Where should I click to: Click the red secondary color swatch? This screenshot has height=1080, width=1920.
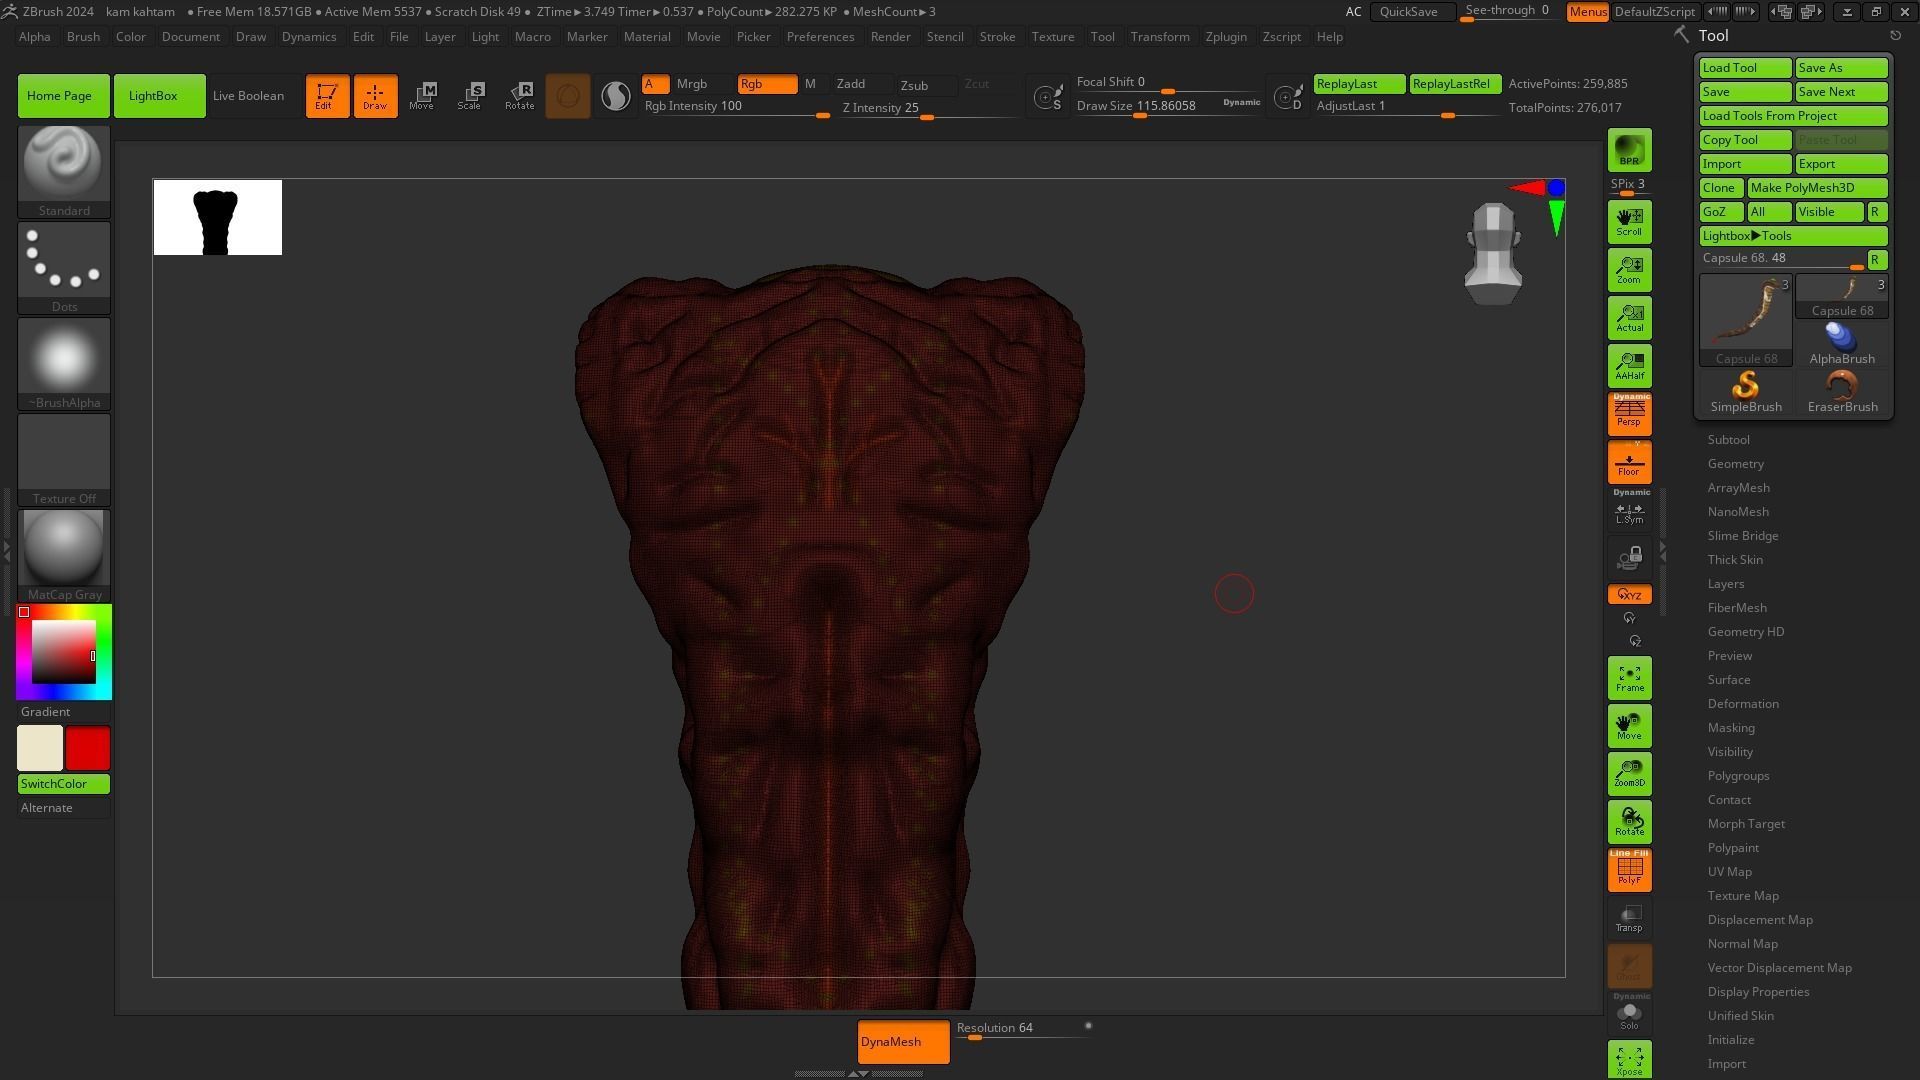click(88, 748)
